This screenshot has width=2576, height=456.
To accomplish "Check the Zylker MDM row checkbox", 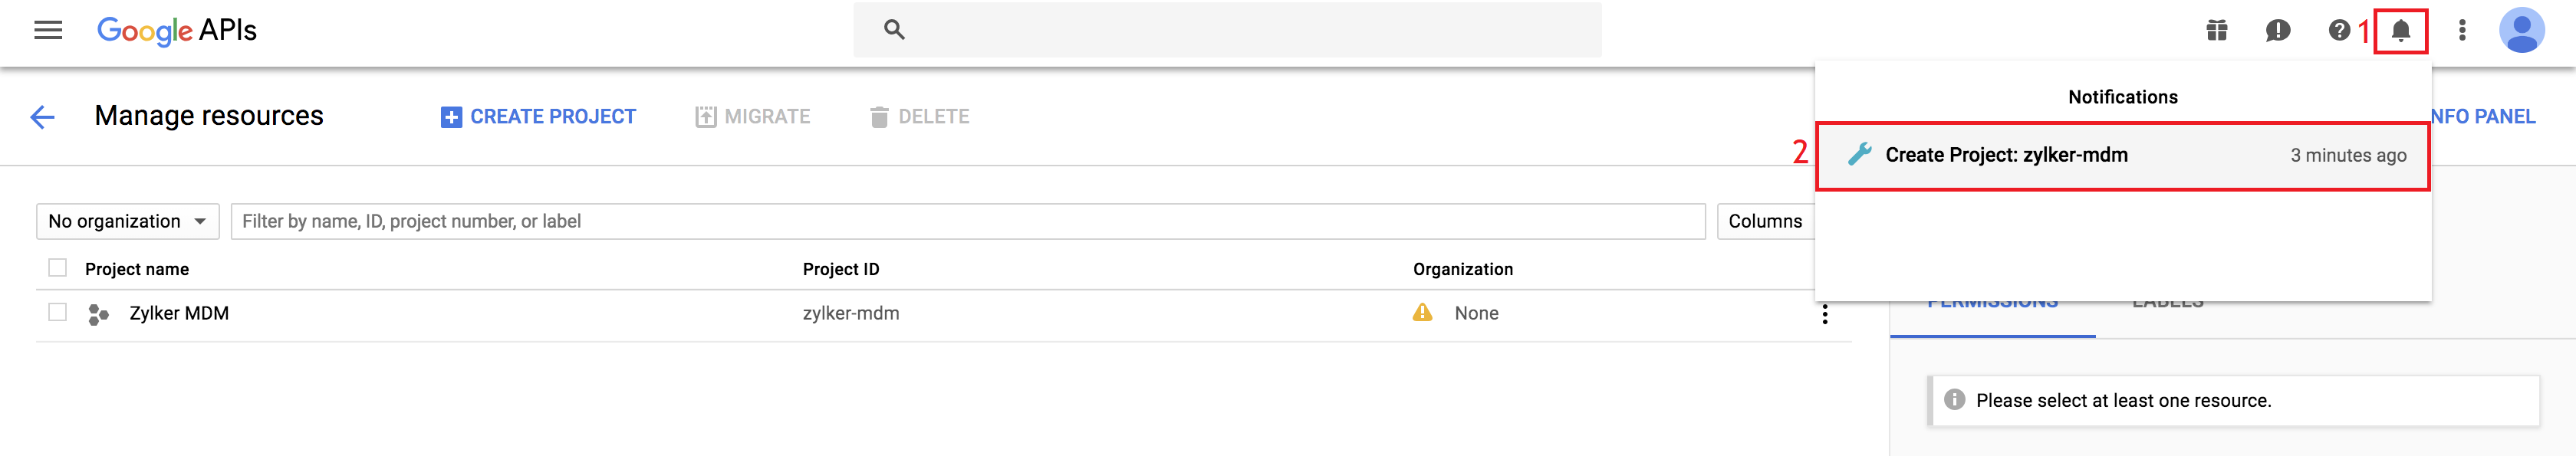I will [x=58, y=313].
